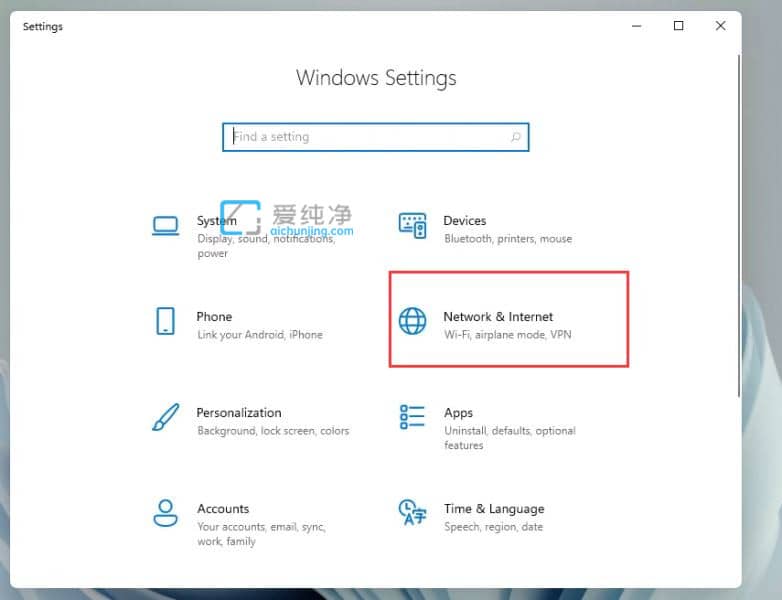Viewport: 782px width, 600px height.
Task: Select the Network & Internet title
Action: coord(498,317)
